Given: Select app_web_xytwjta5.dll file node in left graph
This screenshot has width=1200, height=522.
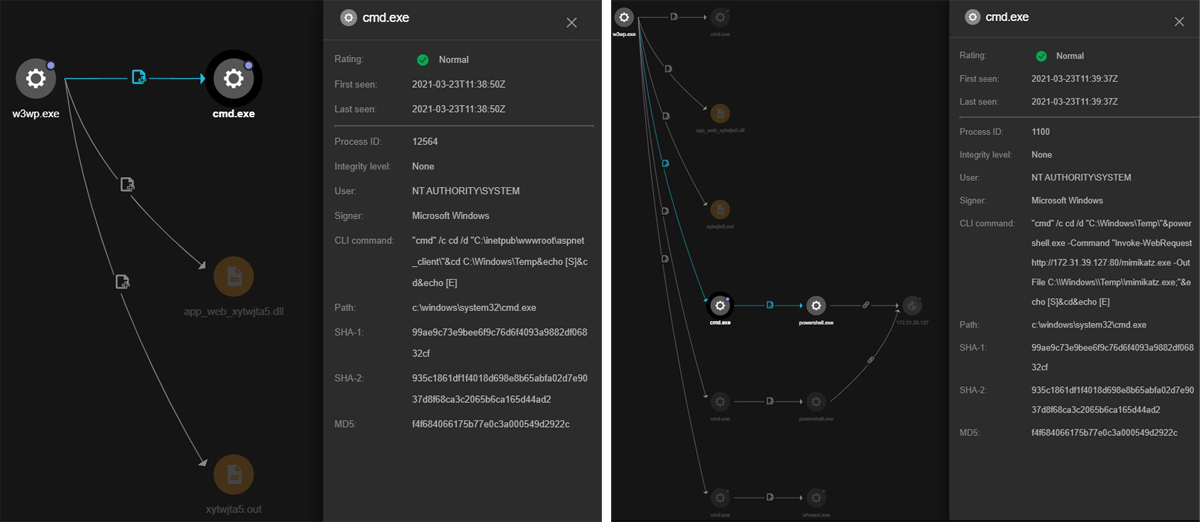Looking at the screenshot, I should (233, 276).
